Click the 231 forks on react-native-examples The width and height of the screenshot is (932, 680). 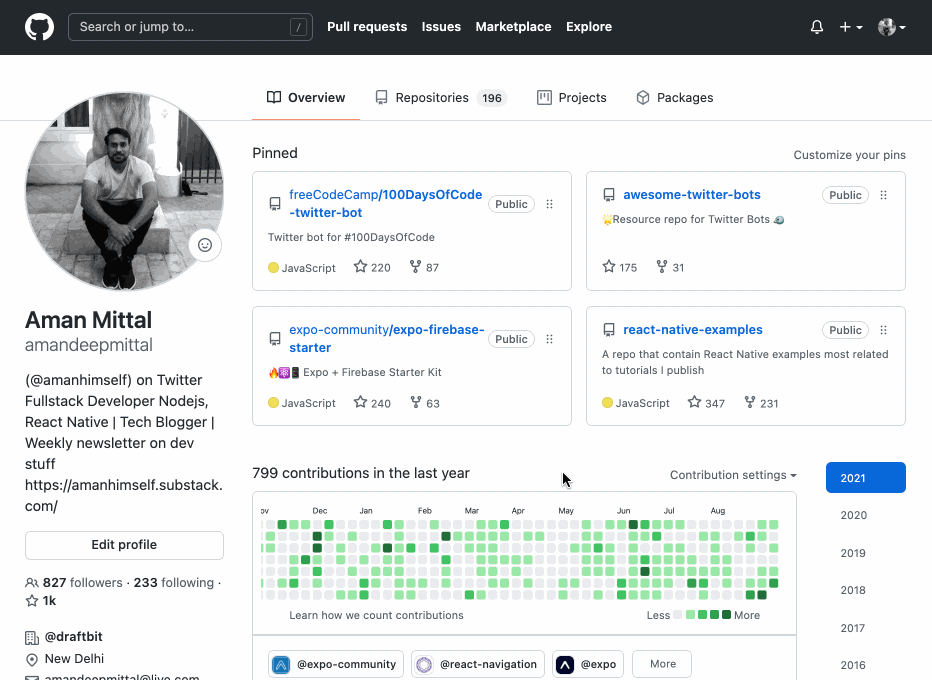coord(761,403)
